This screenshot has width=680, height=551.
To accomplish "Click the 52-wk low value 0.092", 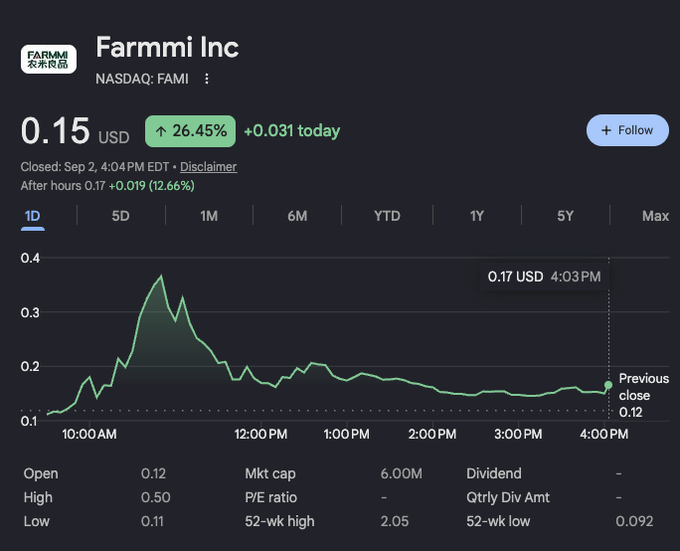I will tap(634, 521).
